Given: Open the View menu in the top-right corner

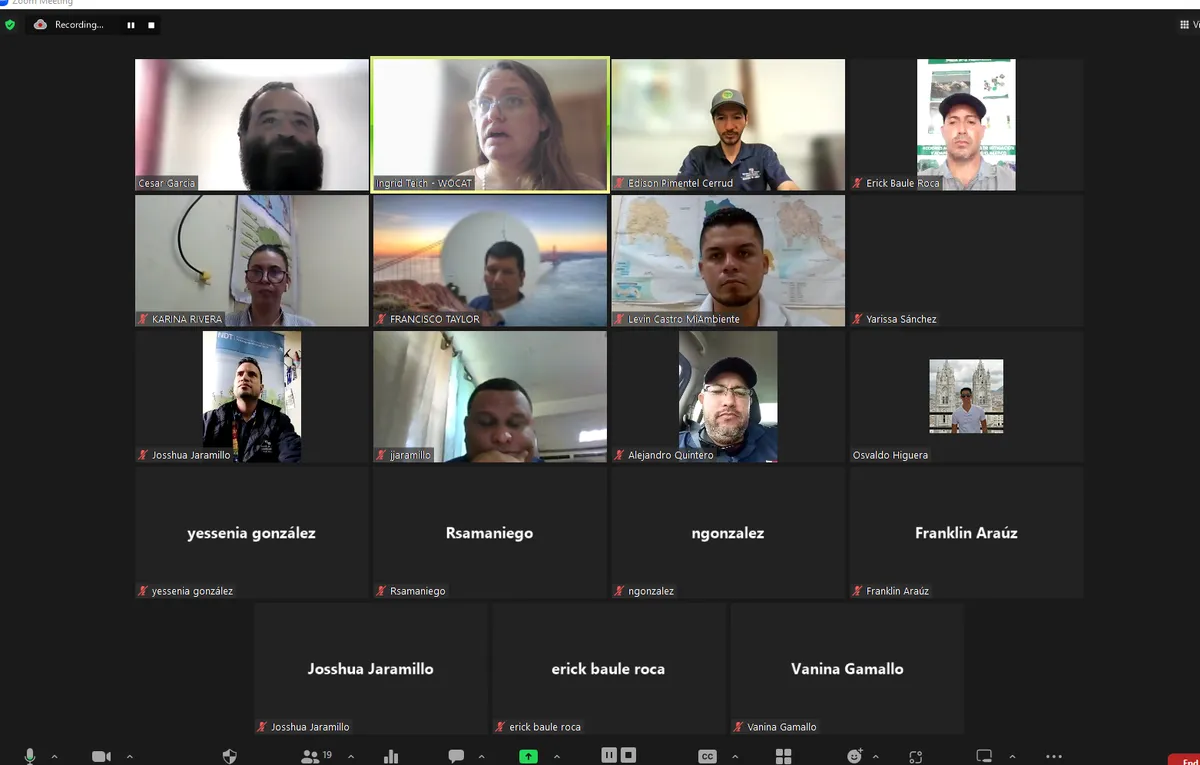Looking at the screenshot, I should [x=1189, y=25].
